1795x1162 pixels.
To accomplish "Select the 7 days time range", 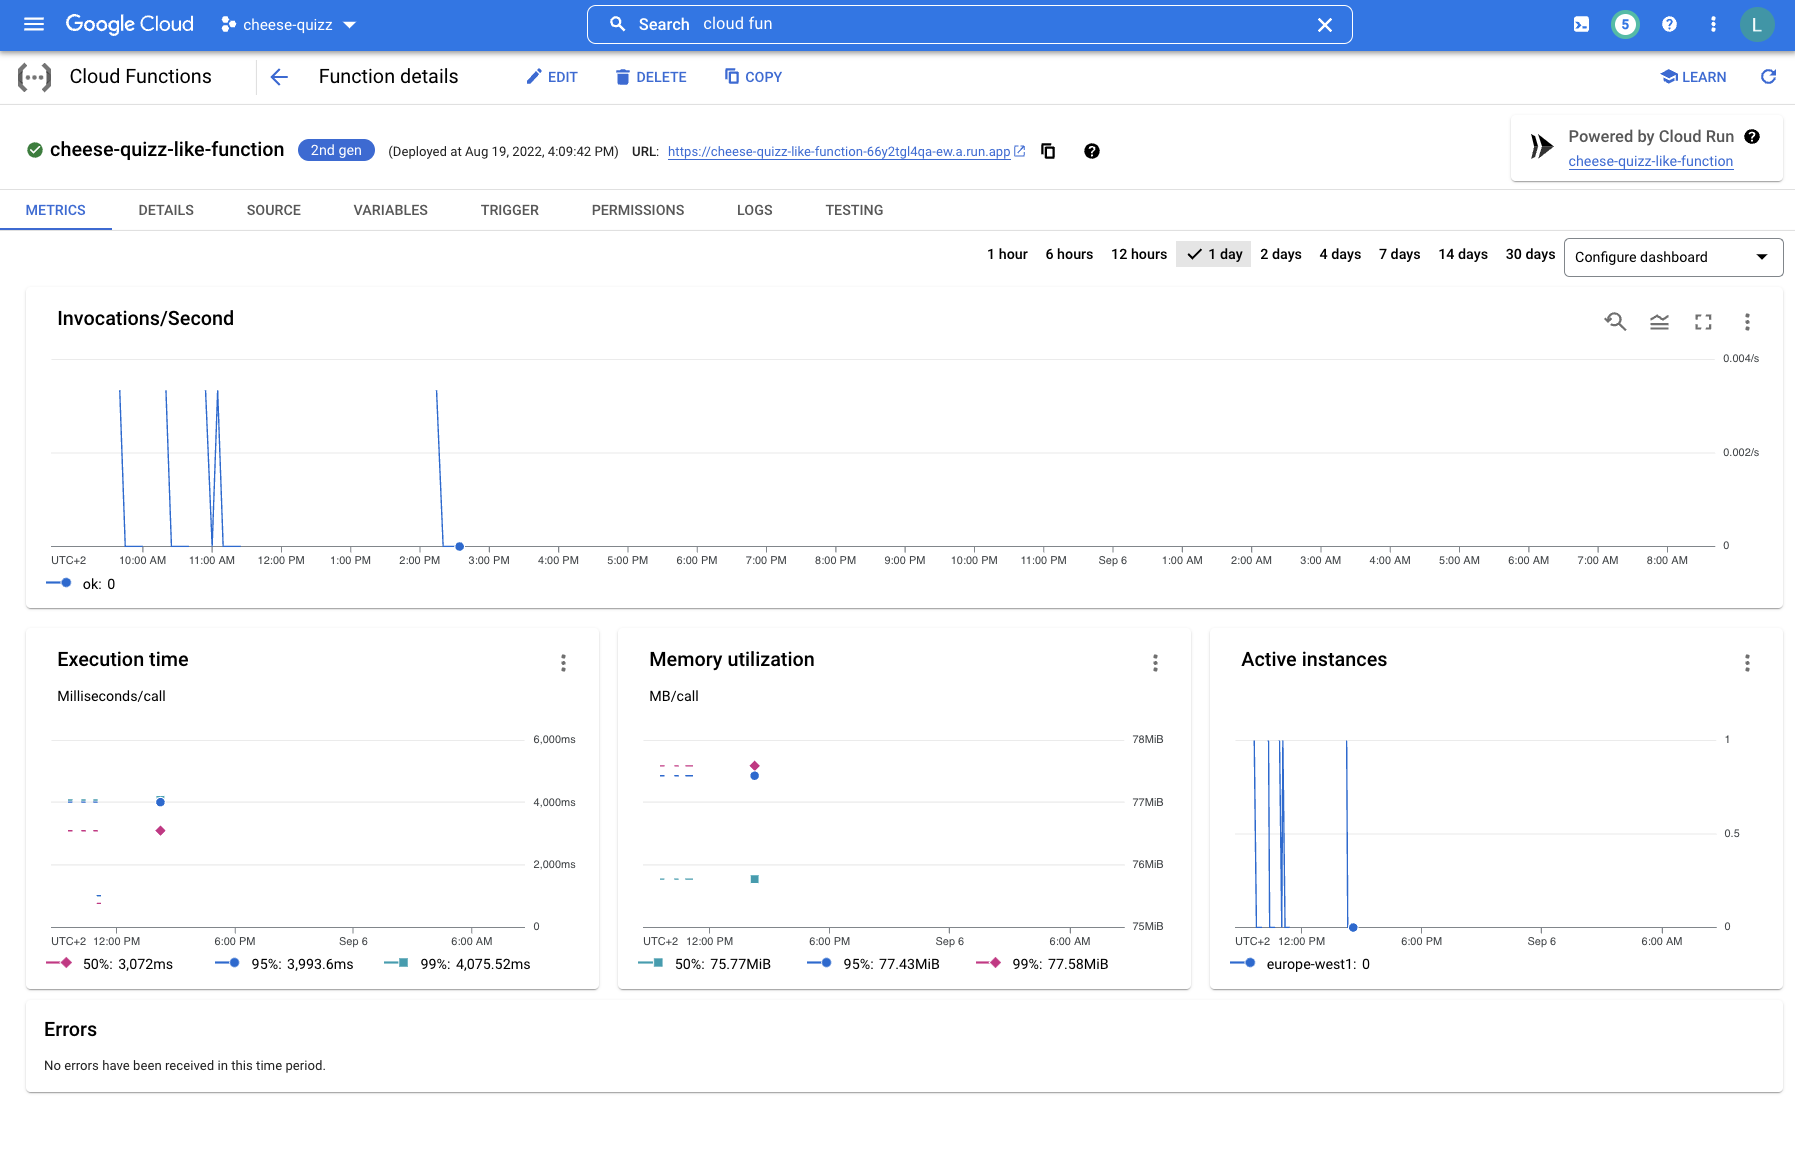I will pos(1400,254).
